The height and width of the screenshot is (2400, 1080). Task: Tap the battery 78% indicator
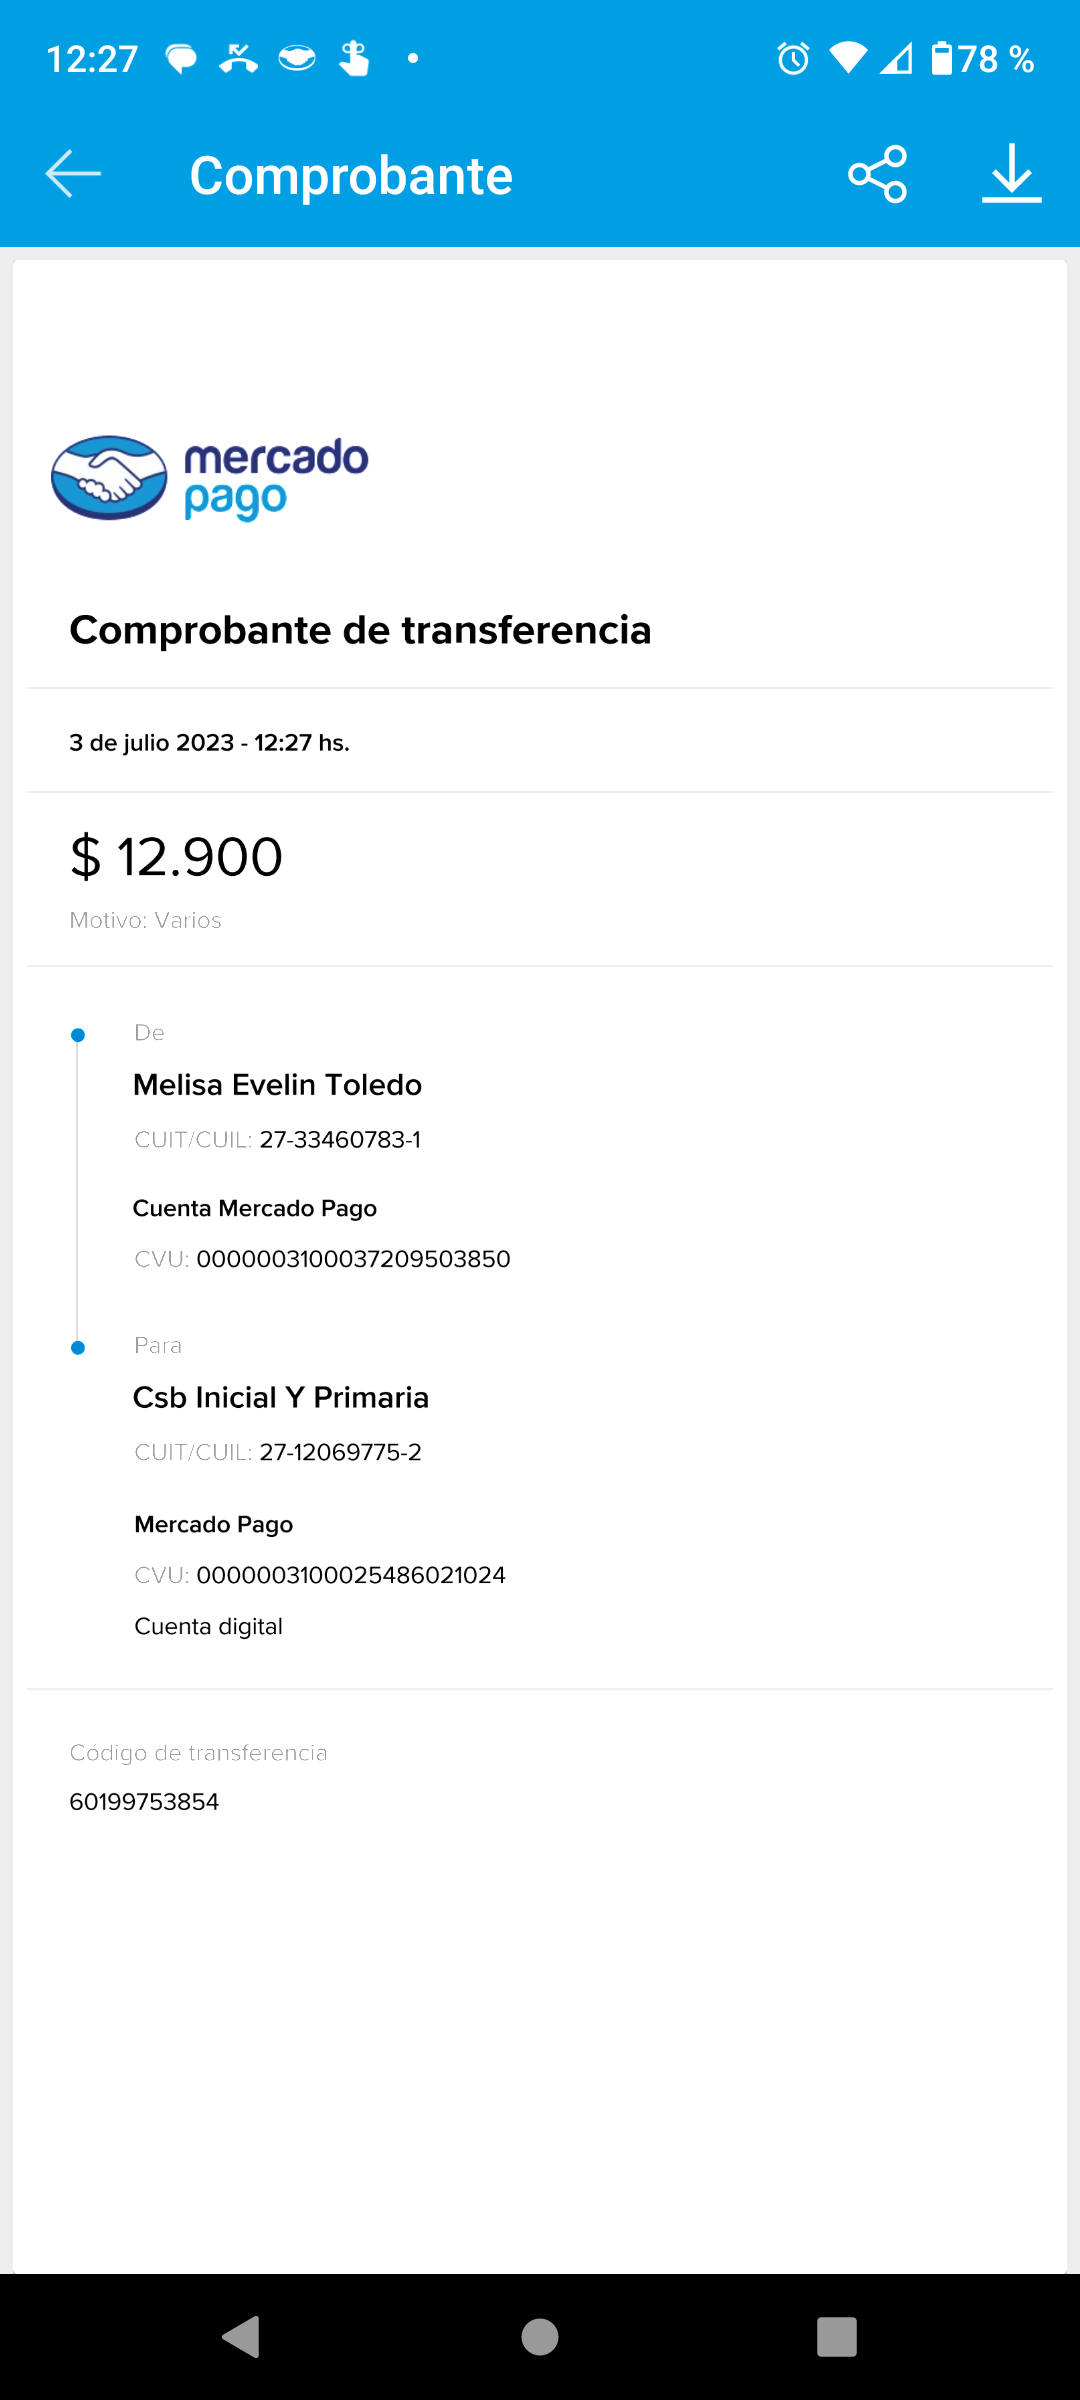coord(982,59)
